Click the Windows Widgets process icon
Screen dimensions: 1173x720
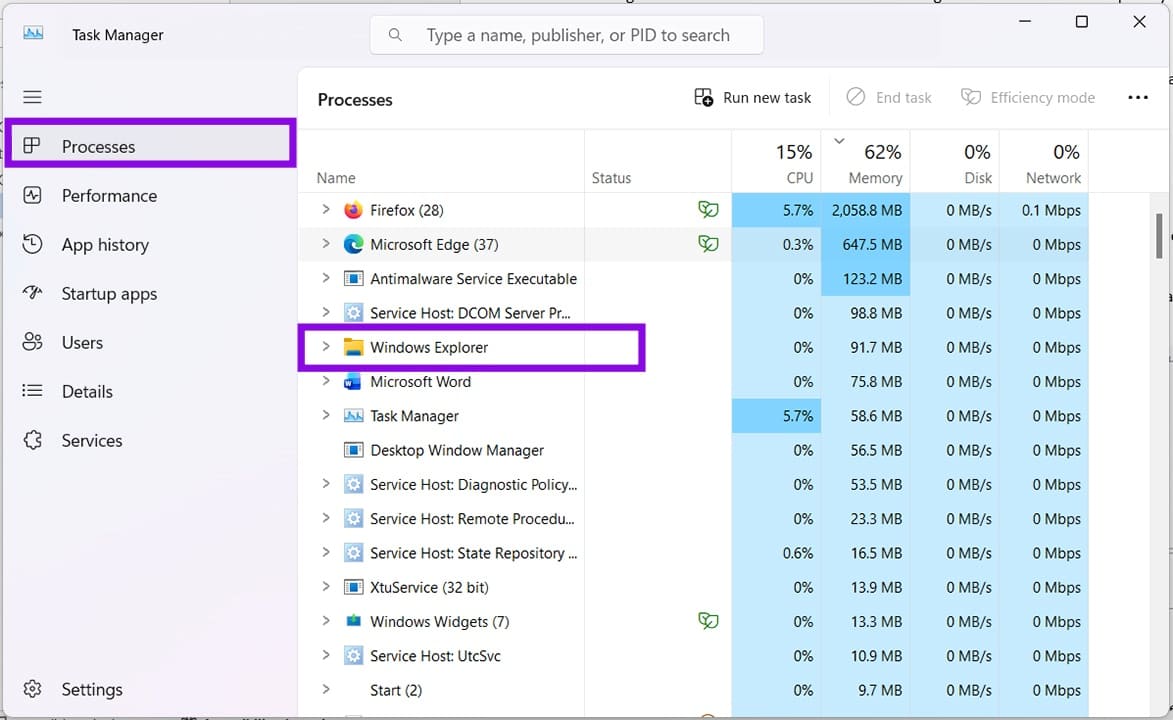click(x=353, y=621)
